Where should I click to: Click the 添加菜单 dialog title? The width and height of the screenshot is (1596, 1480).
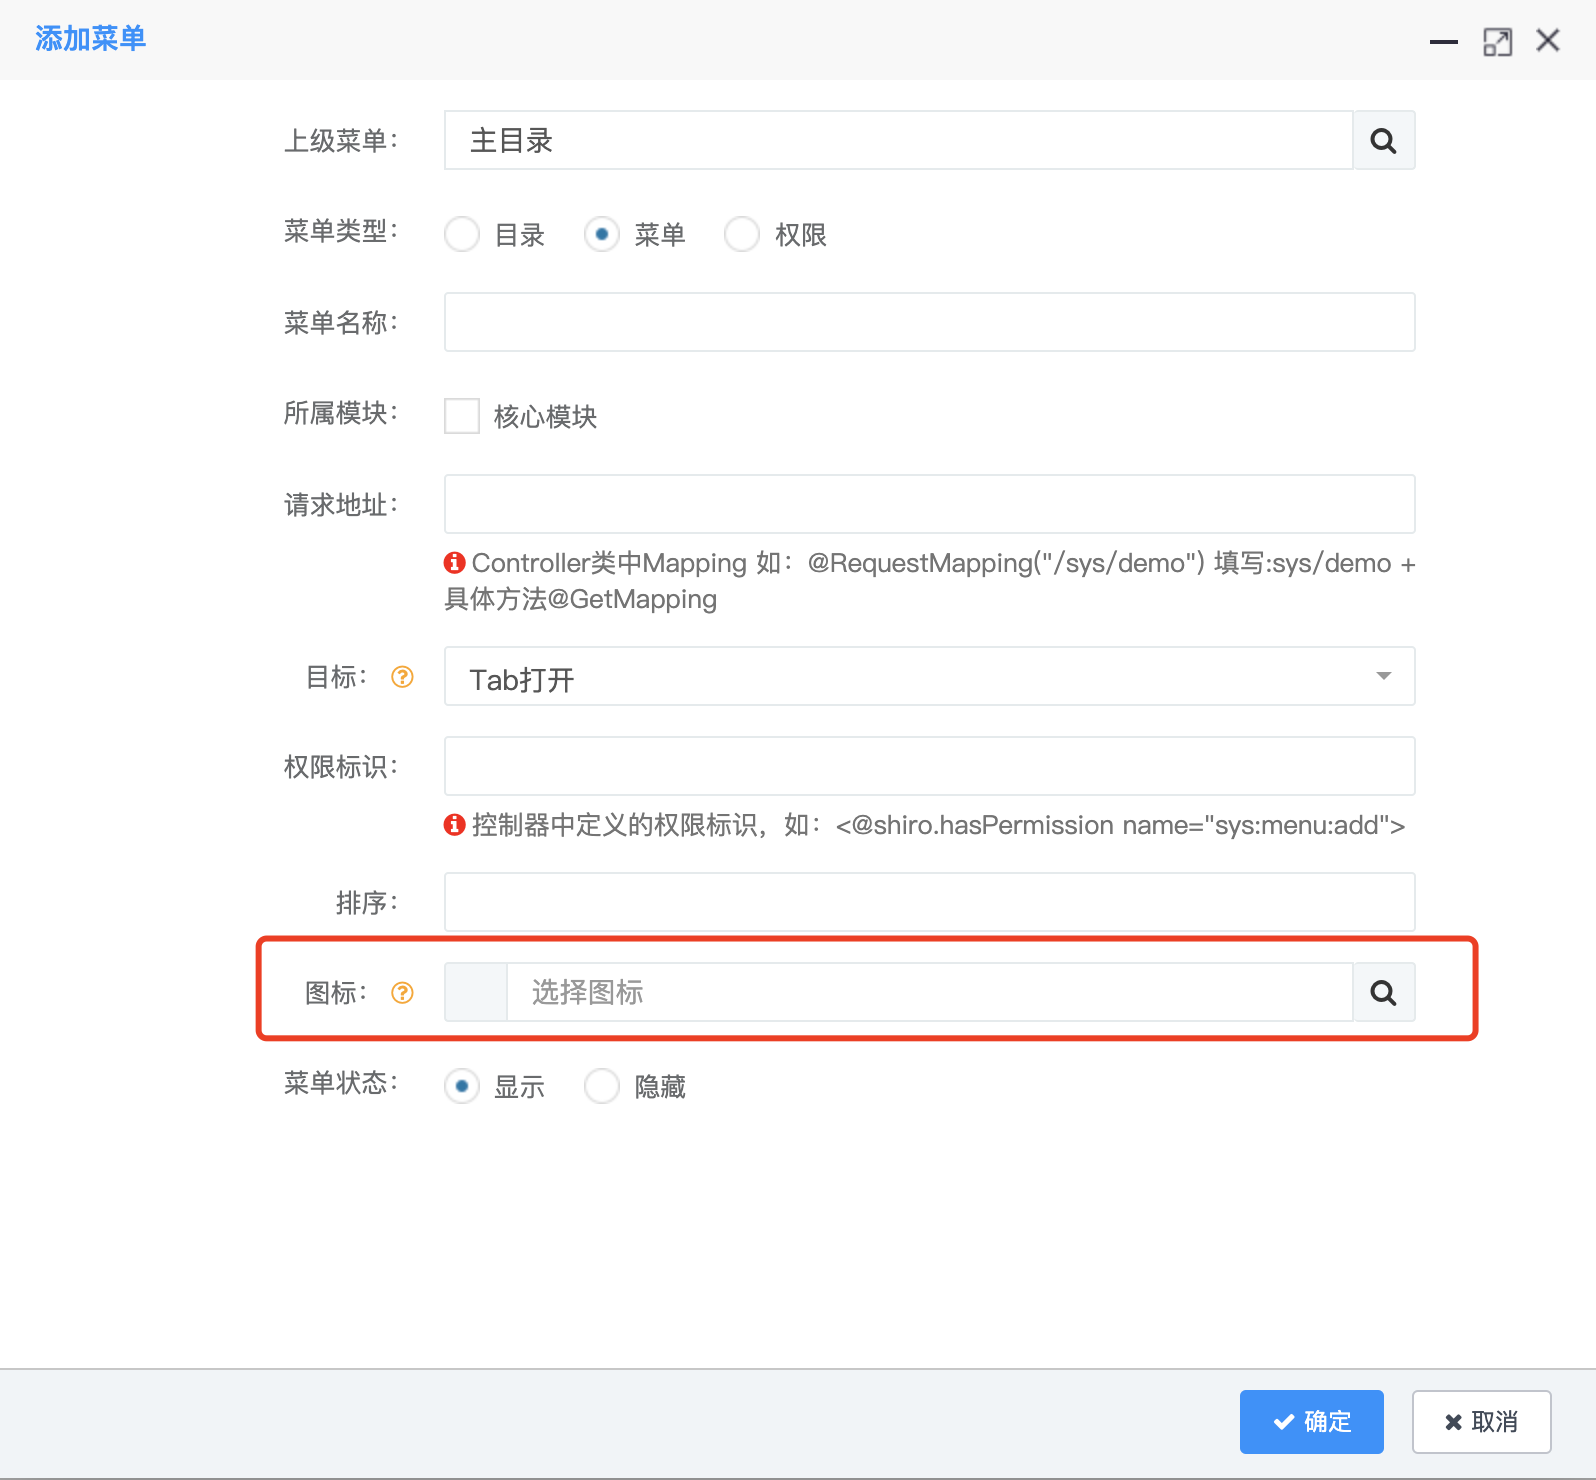tap(90, 39)
